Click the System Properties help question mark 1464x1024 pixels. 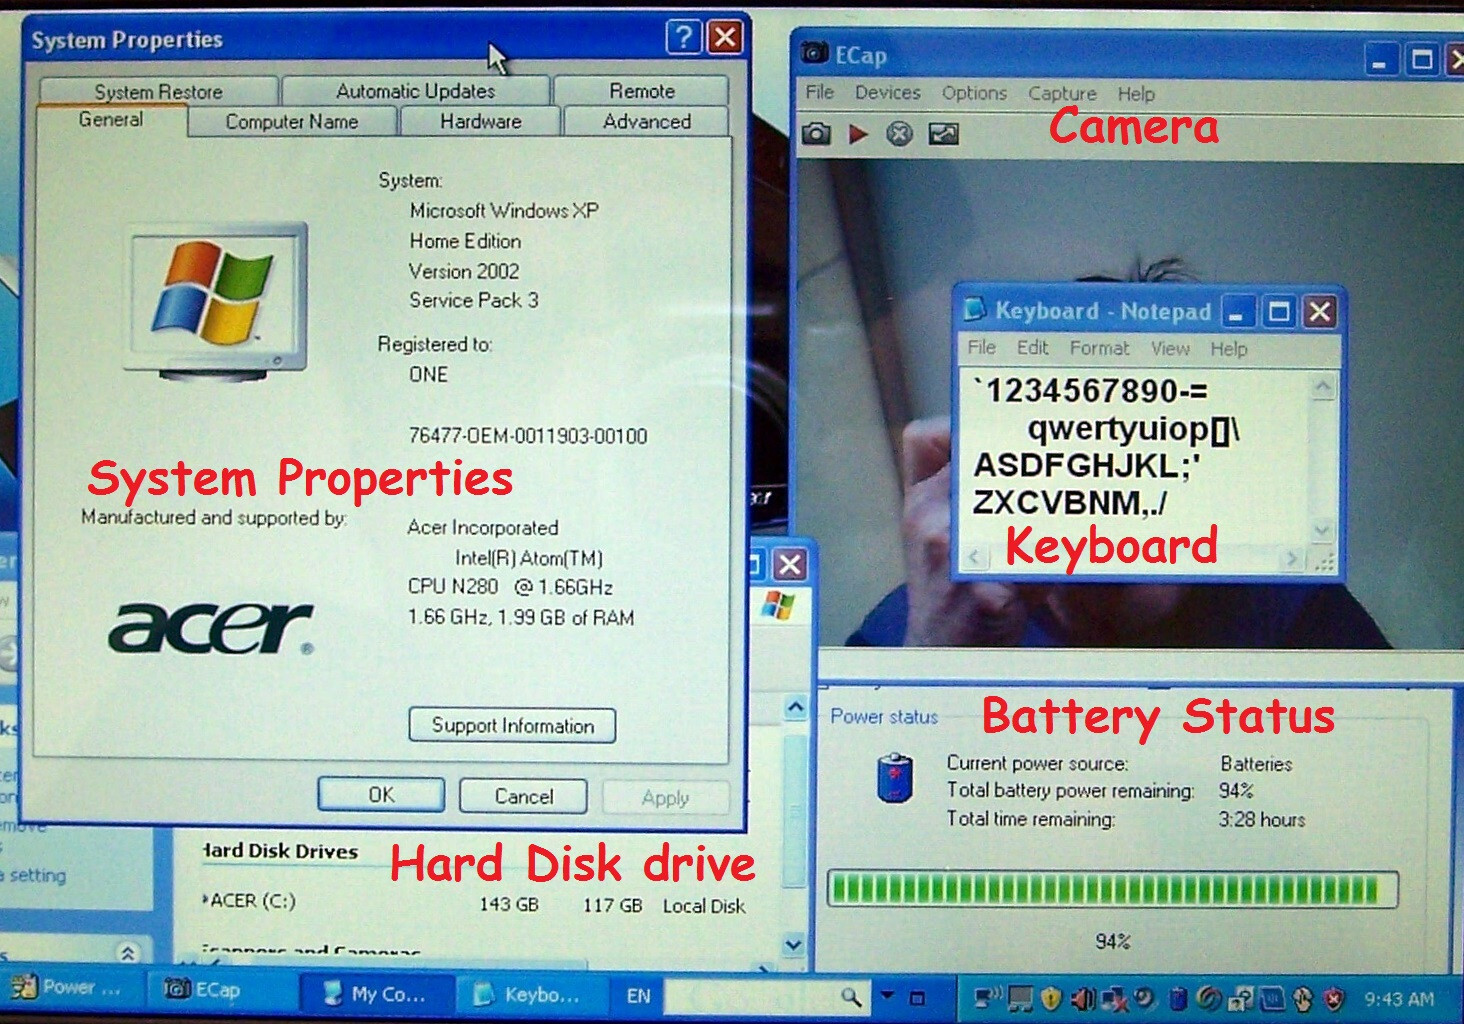click(x=684, y=38)
